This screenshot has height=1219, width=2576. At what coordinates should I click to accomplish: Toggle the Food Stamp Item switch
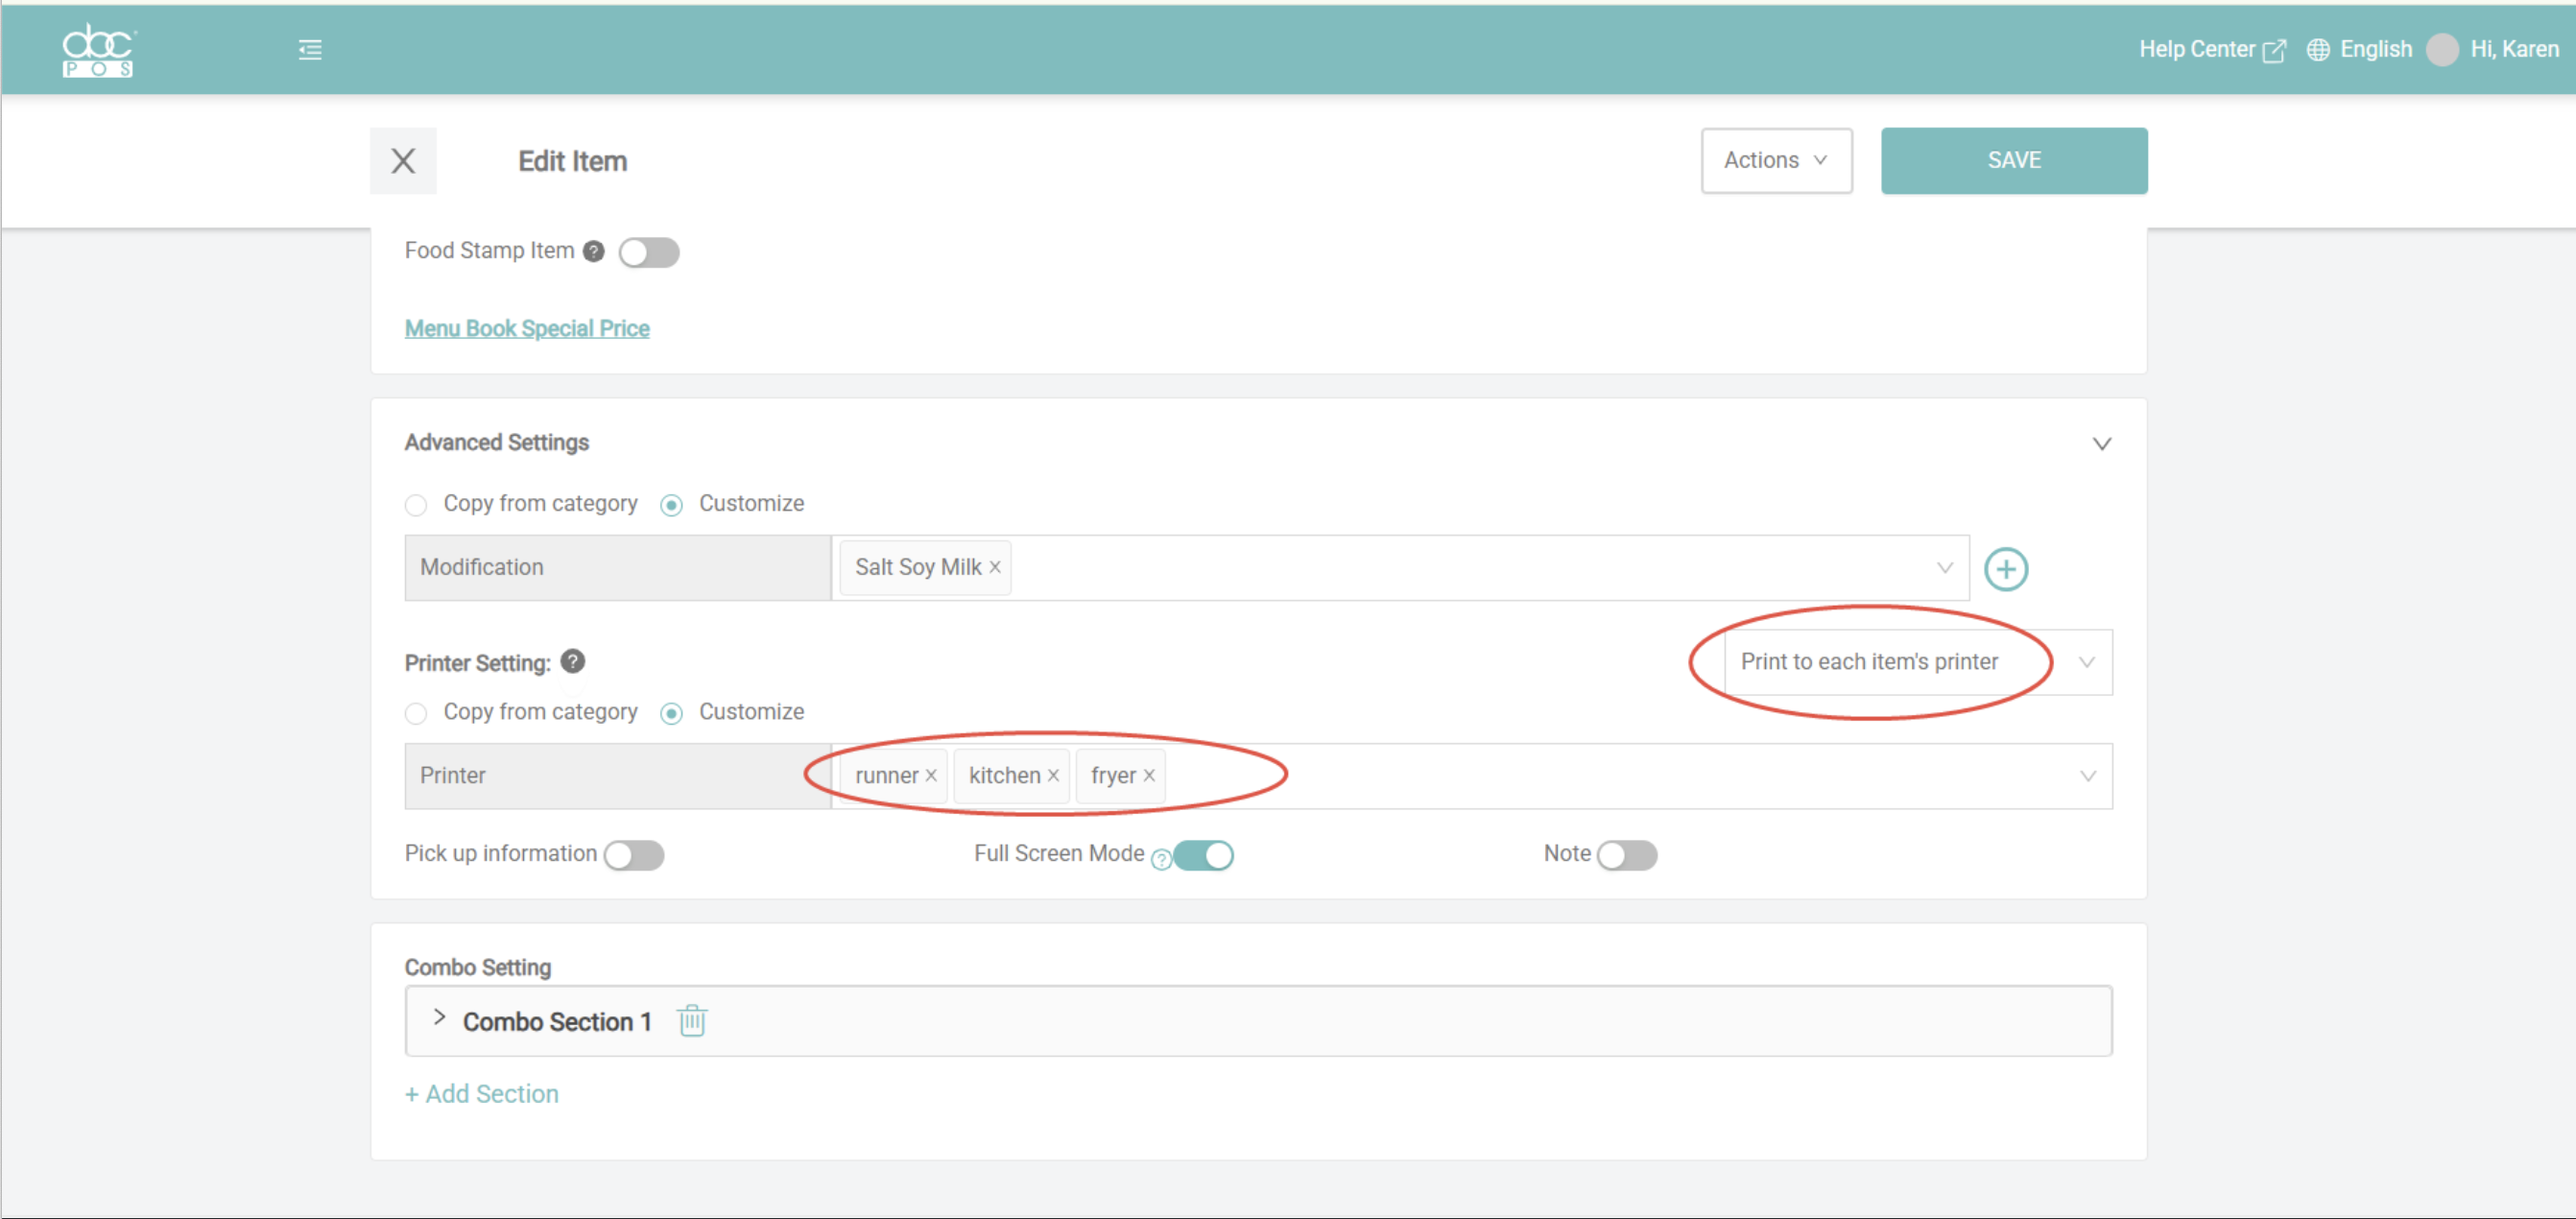tap(649, 252)
